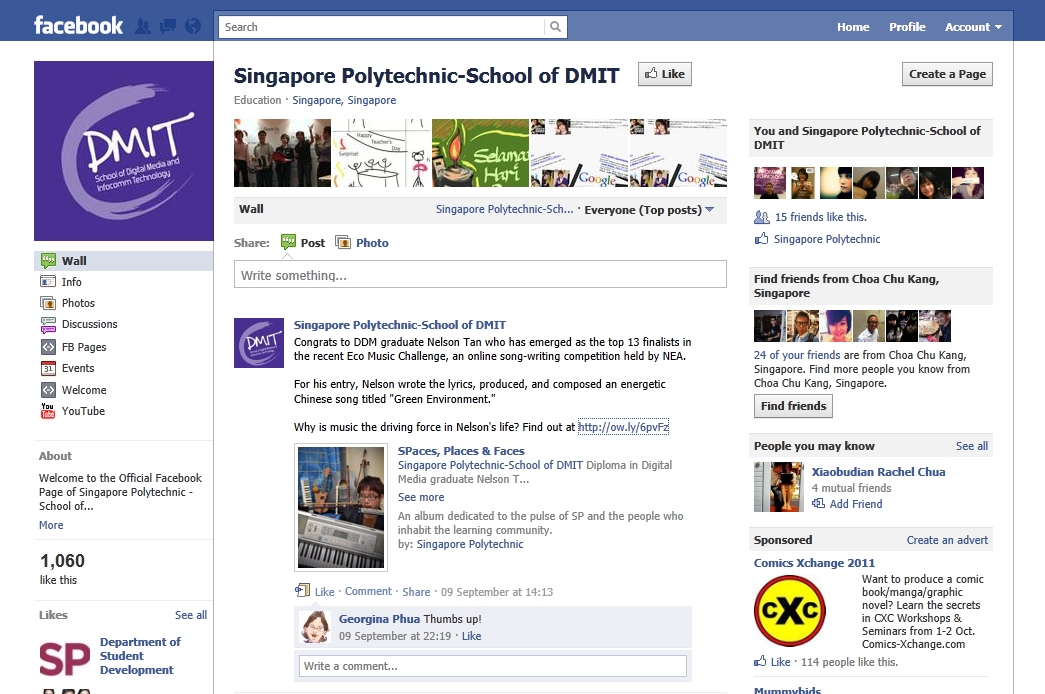The image size is (1045, 694).
Task: Open Xiaobudian Rachel Chua's profile
Action: [878, 471]
